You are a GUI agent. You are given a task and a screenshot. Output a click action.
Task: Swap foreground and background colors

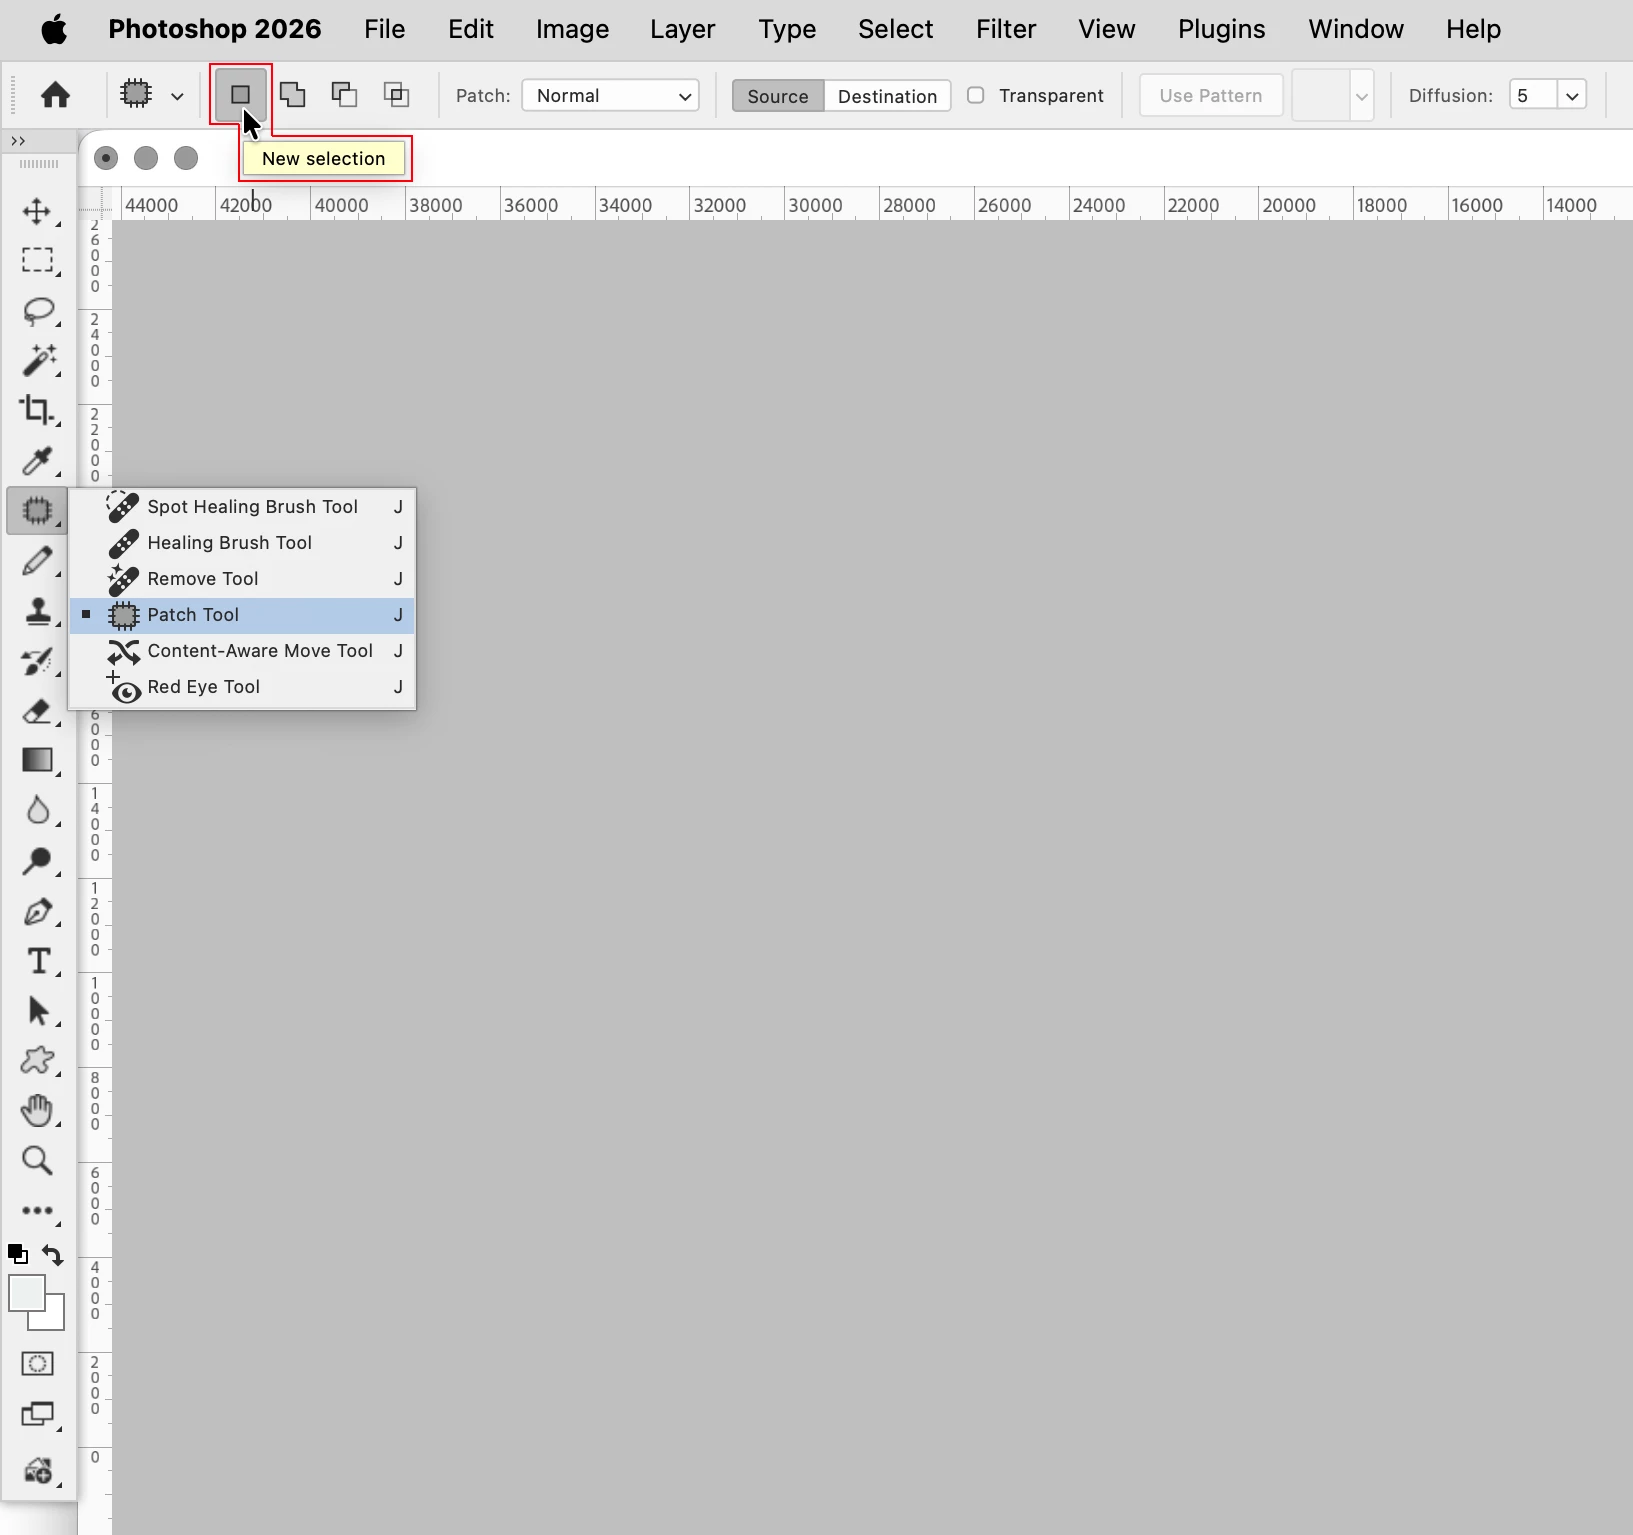pyautogui.click(x=53, y=1255)
